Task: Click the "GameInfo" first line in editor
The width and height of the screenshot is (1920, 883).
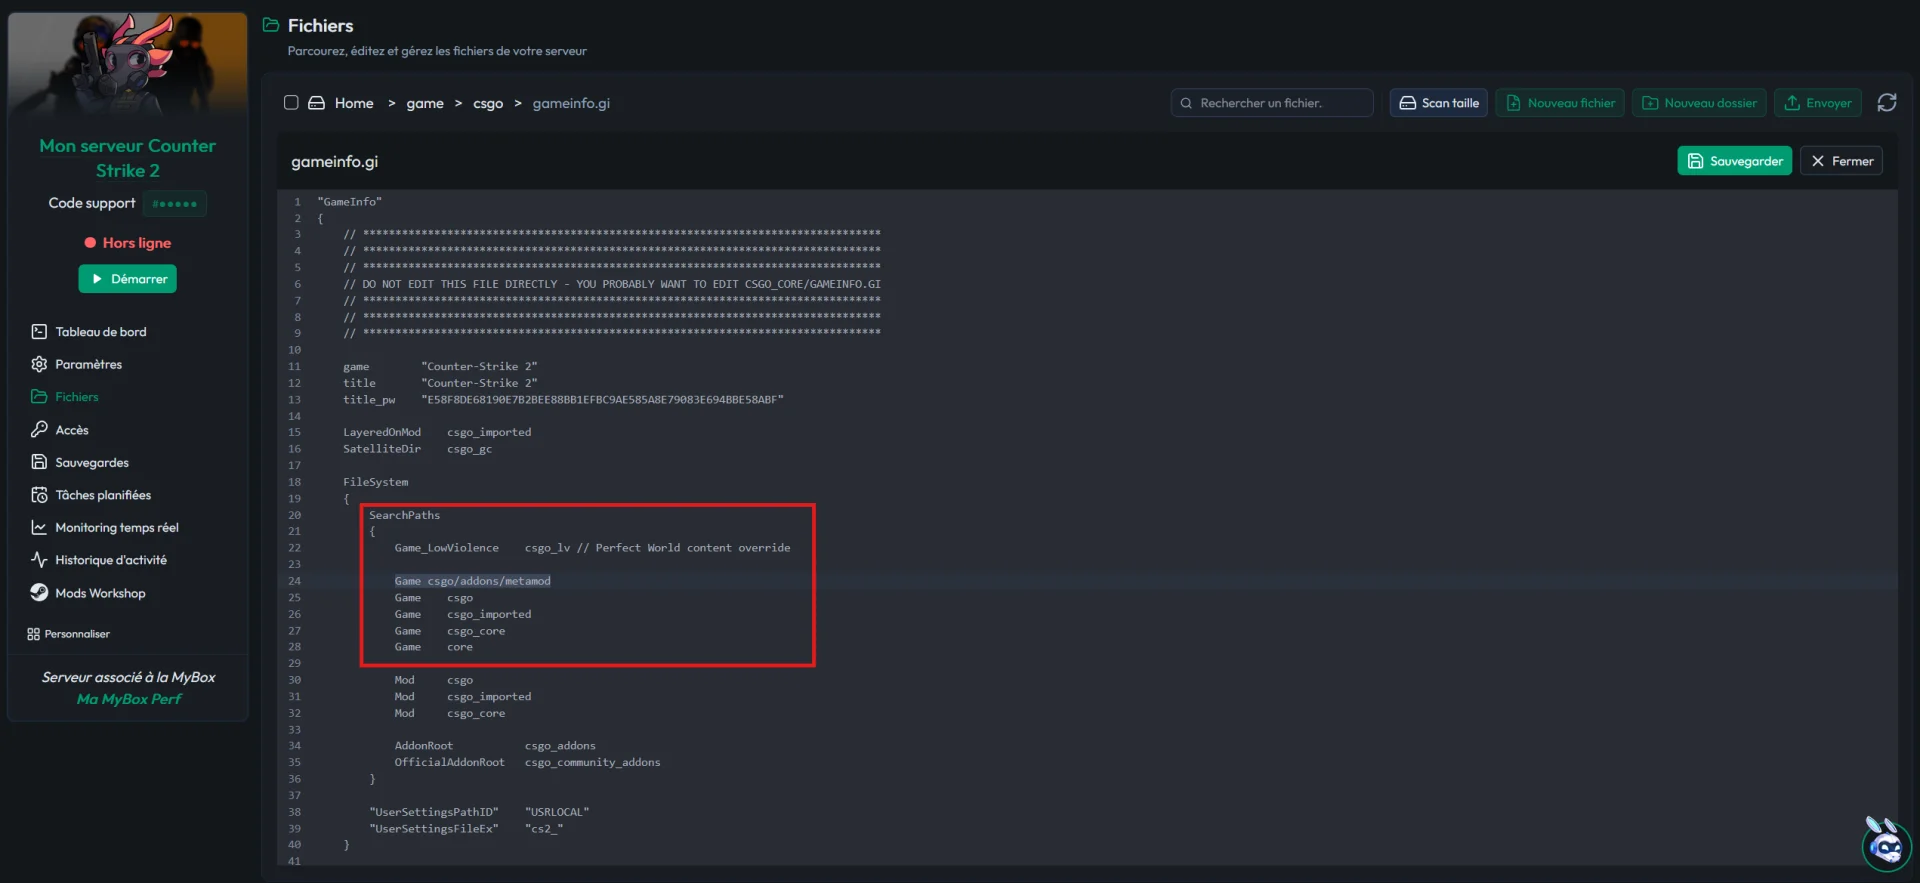Action: tap(350, 202)
